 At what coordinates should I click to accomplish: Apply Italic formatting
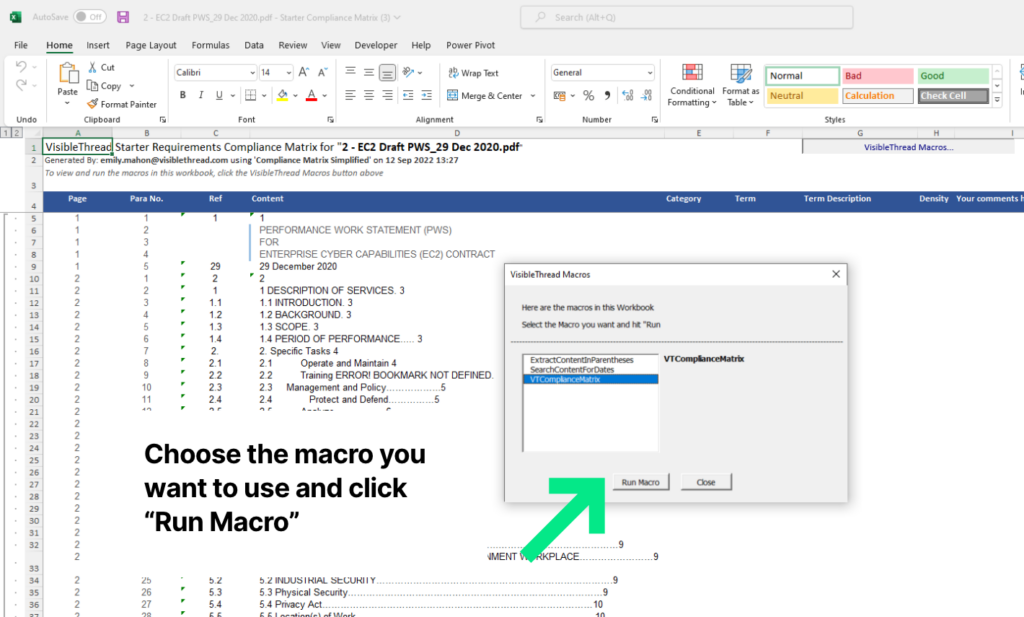201,95
